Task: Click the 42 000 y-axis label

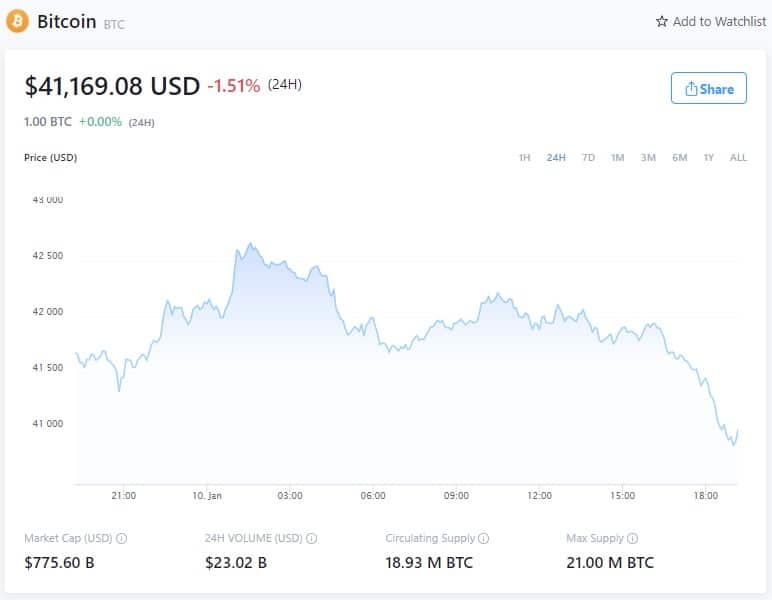Action: (x=48, y=312)
